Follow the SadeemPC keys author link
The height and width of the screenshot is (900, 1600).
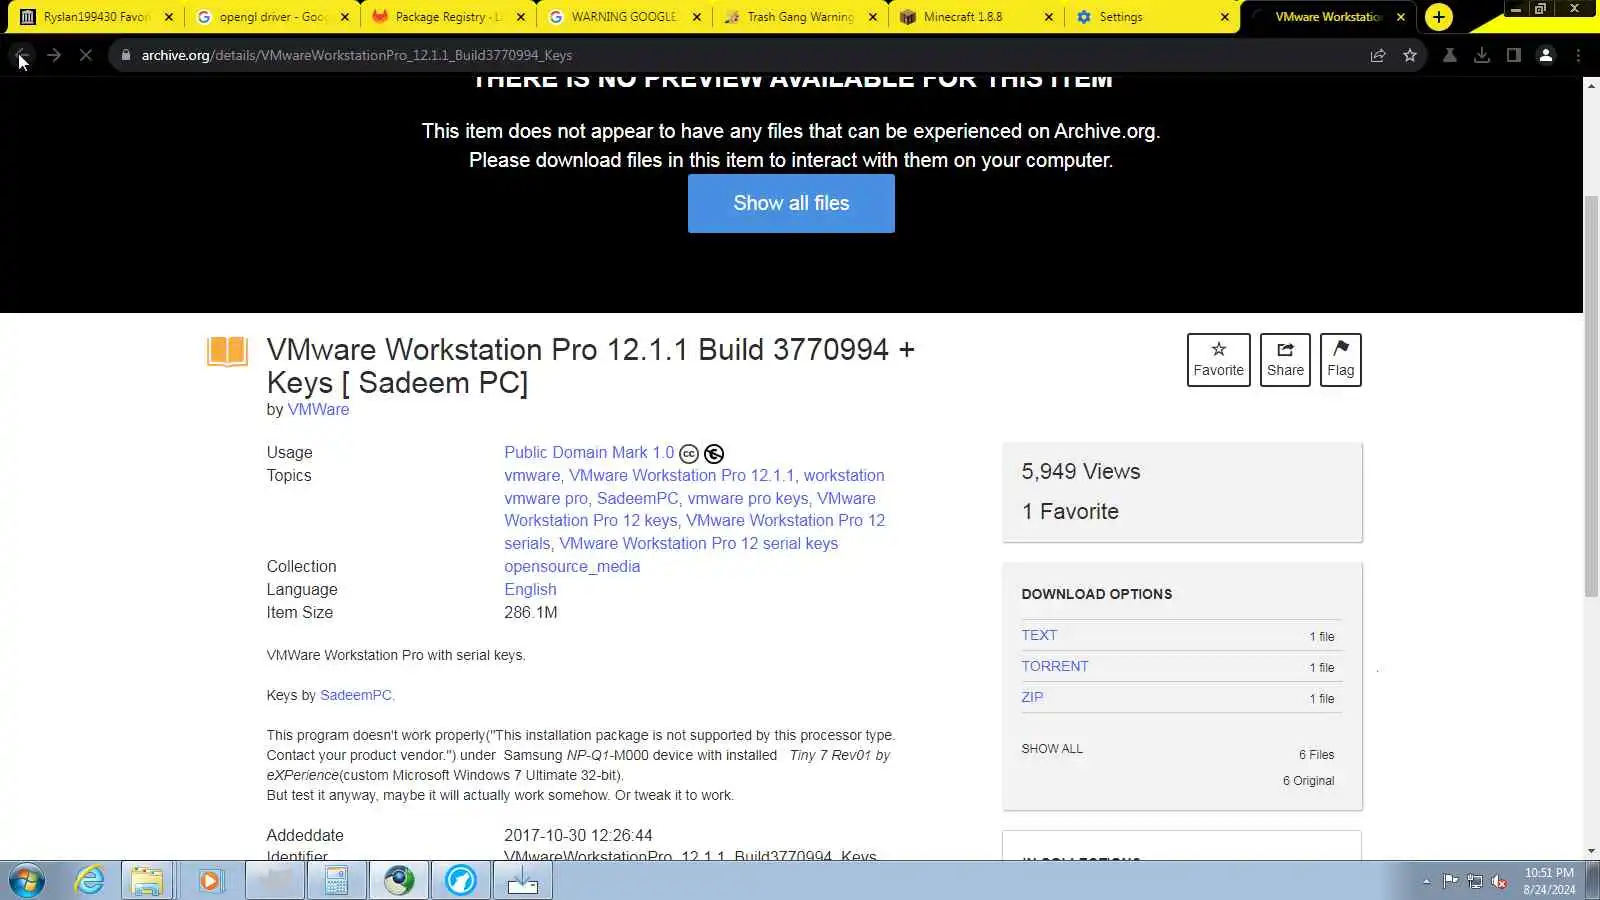[x=356, y=695]
